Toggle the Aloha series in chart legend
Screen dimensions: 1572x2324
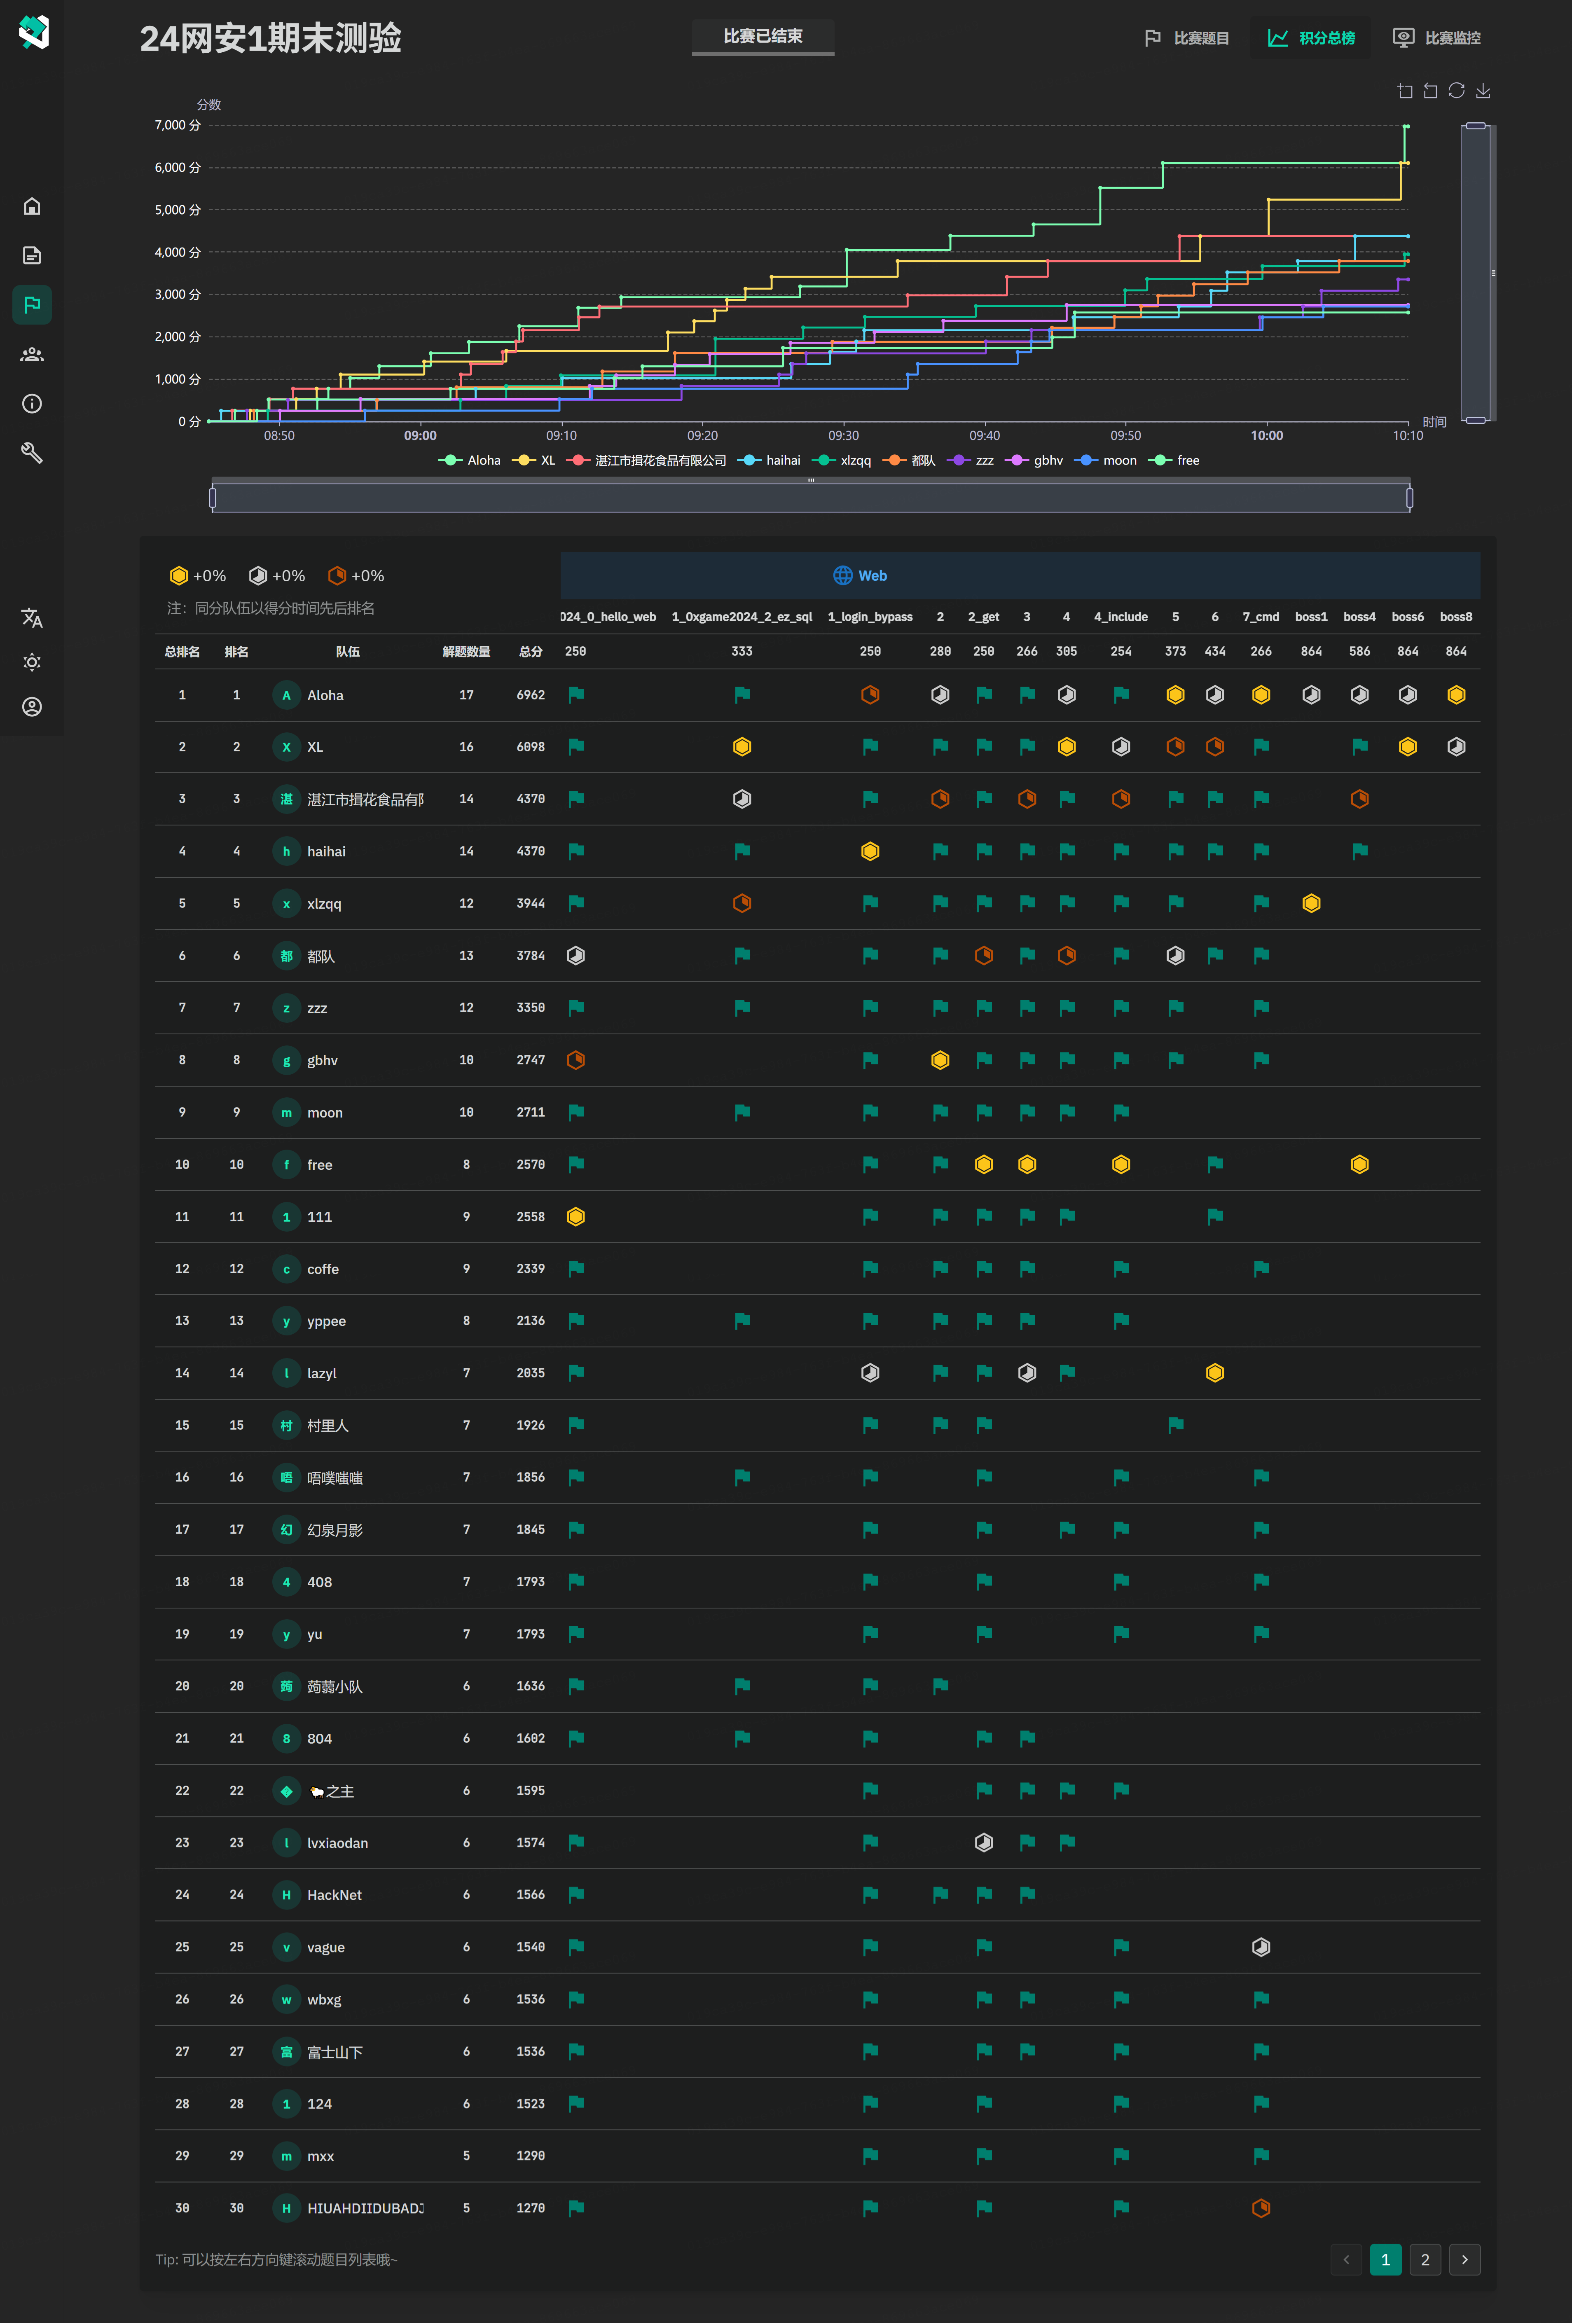(470, 460)
